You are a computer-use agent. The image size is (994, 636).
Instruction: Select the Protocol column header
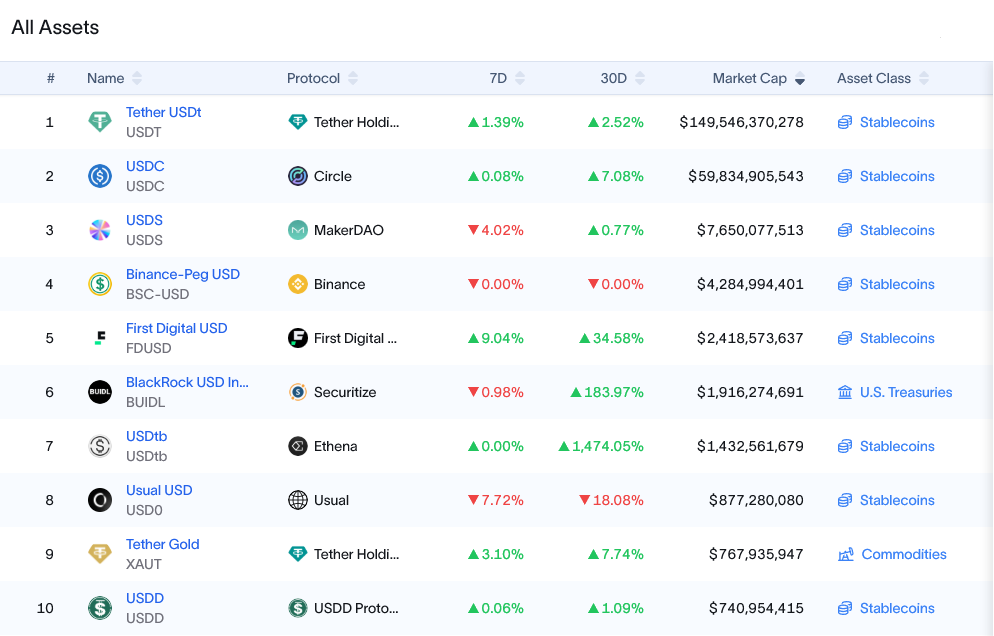pyautogui.click(x=316, y=78)
